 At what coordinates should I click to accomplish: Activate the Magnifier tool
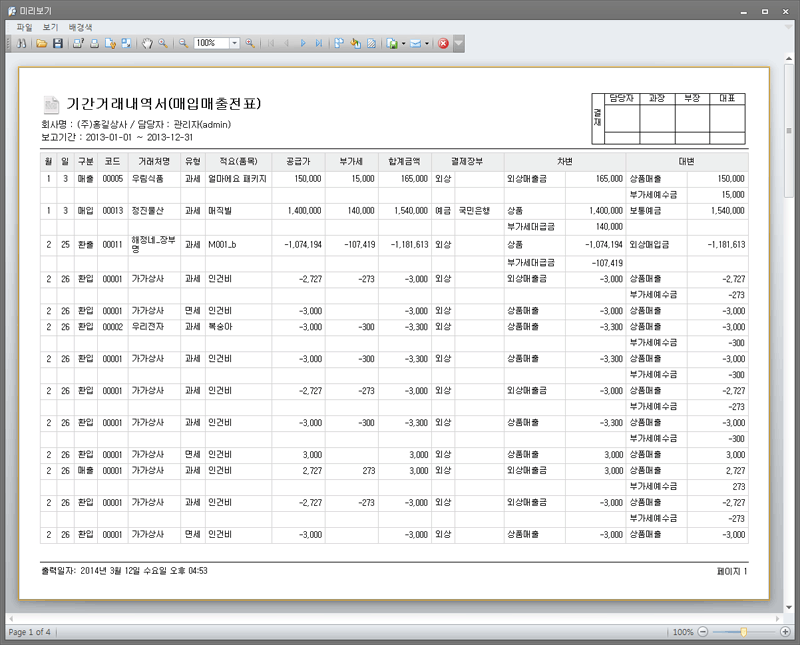162,44
